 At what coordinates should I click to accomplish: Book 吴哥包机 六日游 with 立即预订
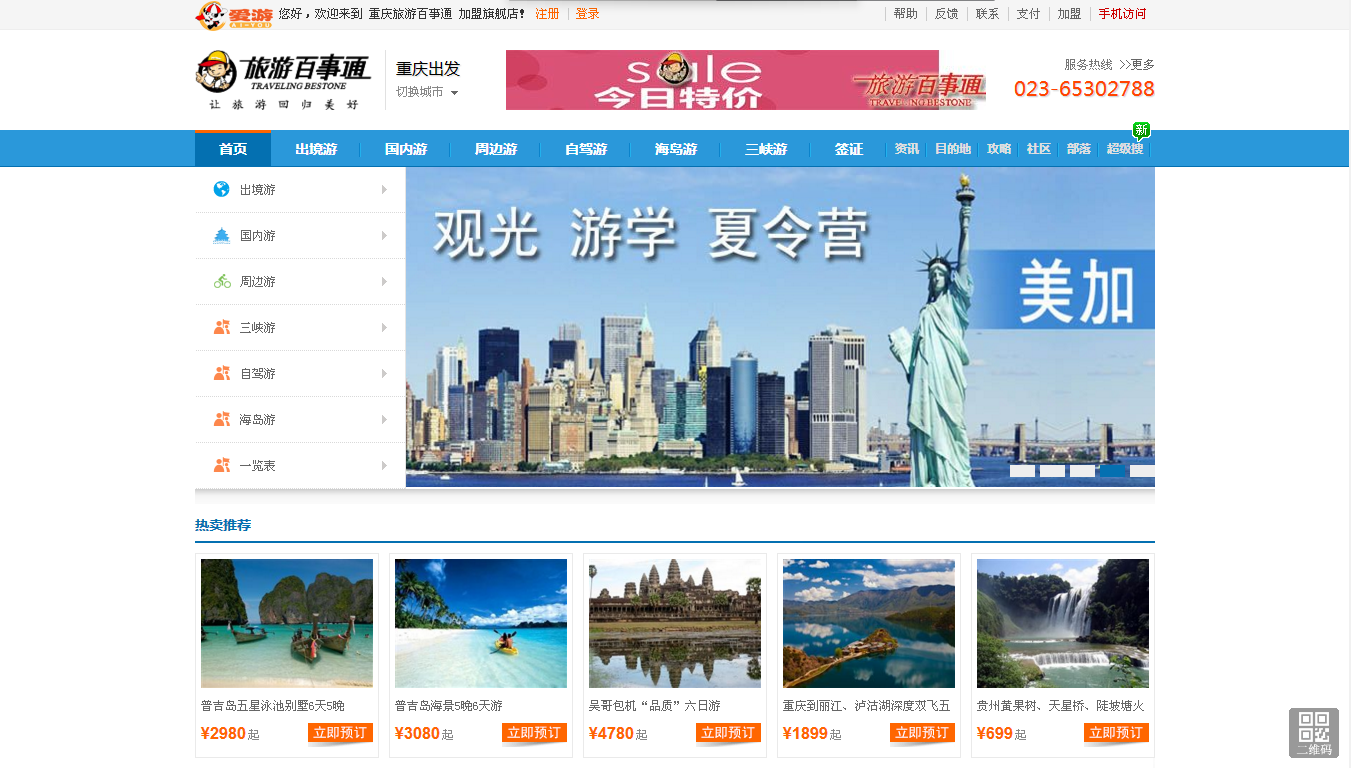click(x=728, y=733)
